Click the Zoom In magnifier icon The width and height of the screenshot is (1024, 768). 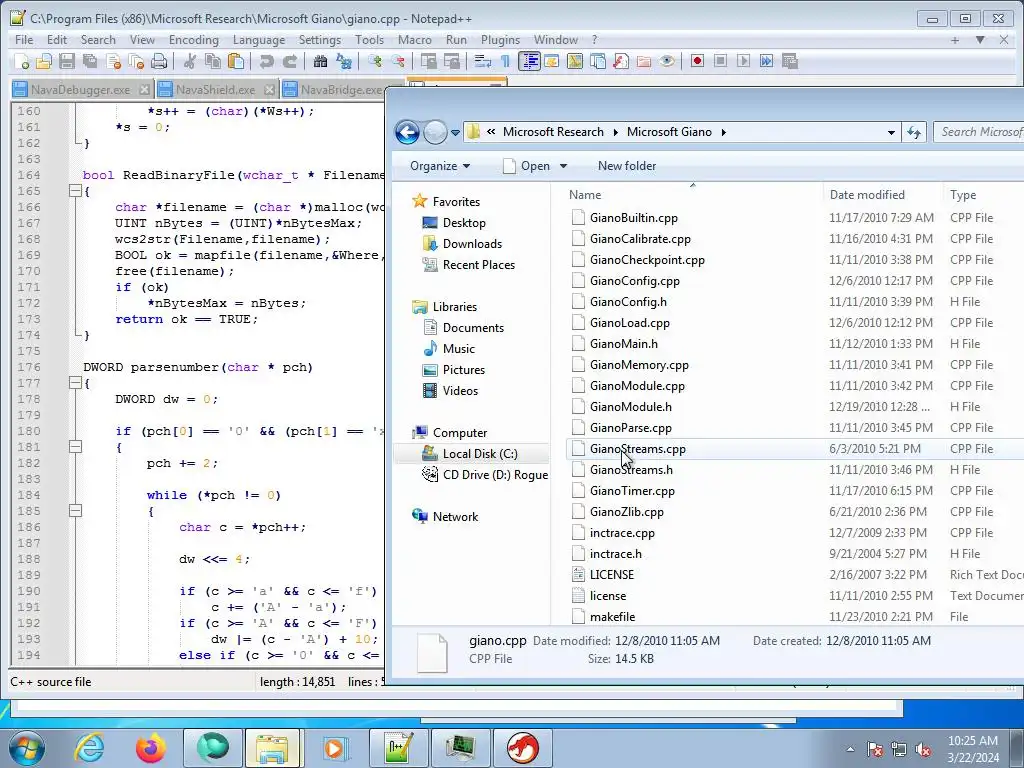pos(374,61)
